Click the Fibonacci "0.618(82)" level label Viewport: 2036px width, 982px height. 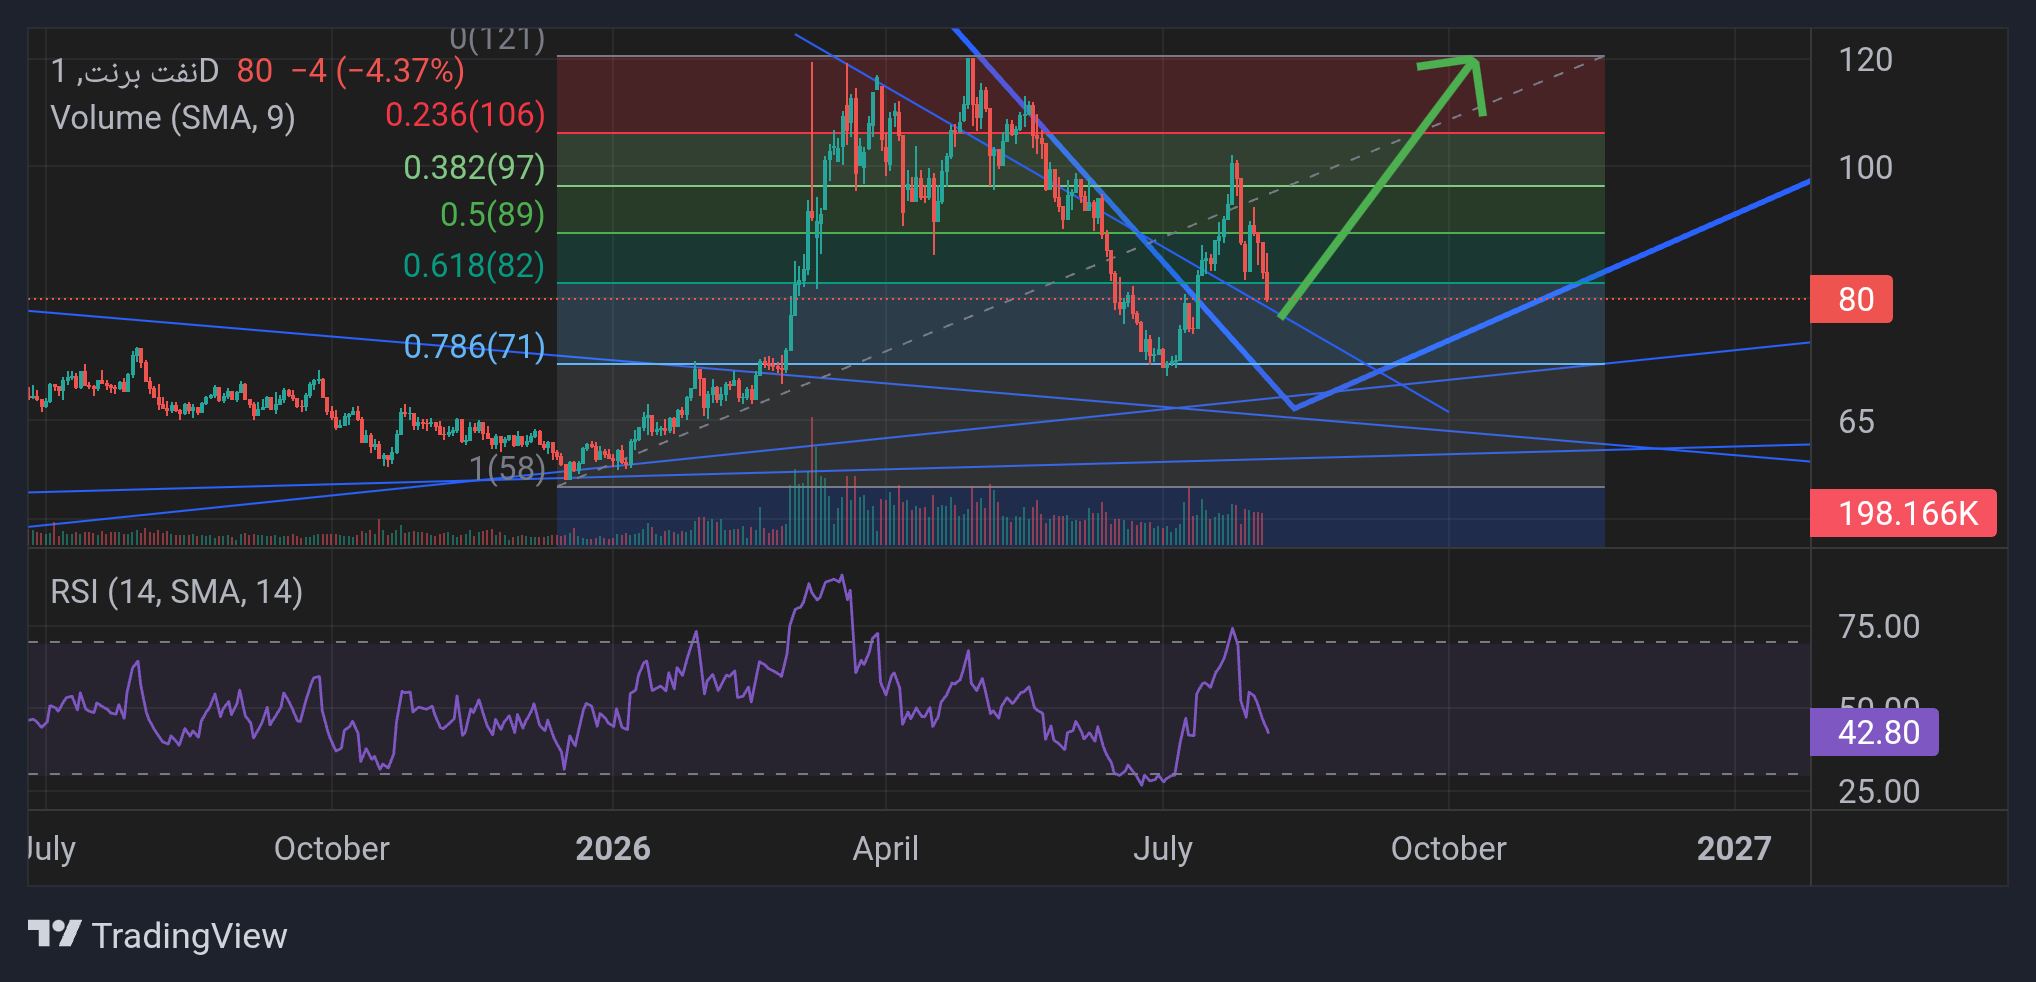(x=474, y=266)
